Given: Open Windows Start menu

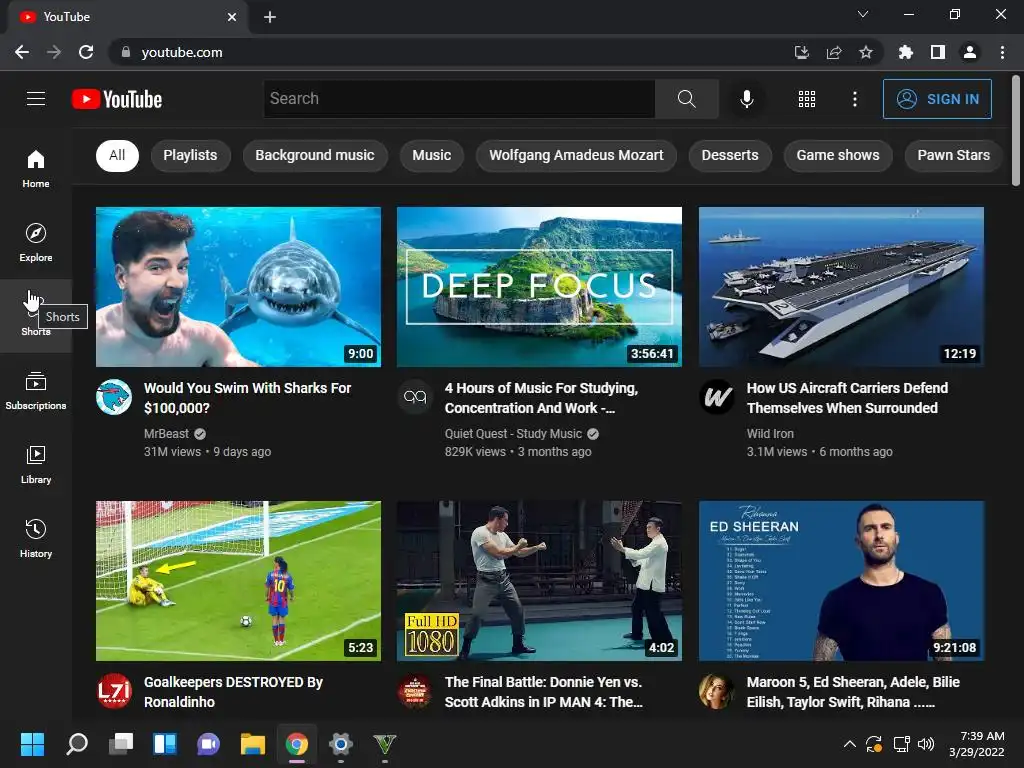Looking at the screenshot, I should click(32, 744).
